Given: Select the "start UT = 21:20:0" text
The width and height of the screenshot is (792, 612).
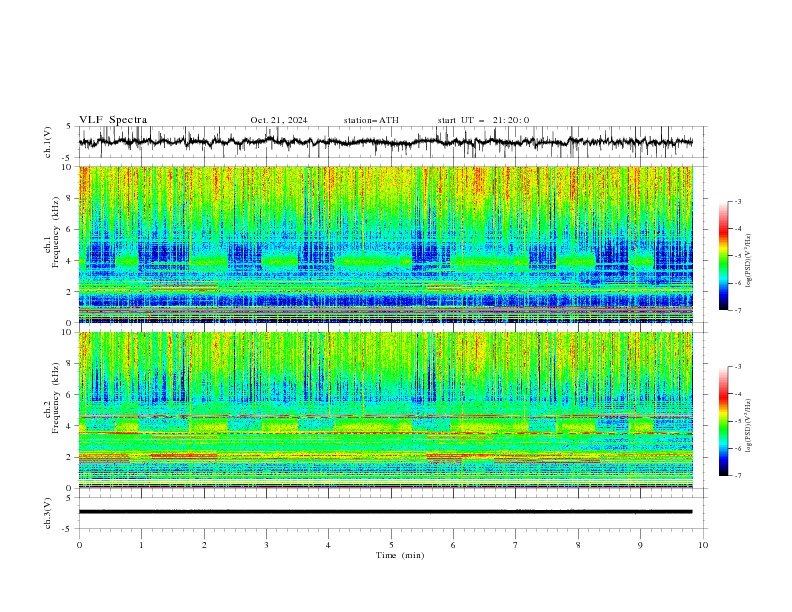Looking at the screenshot, I should [x=483, y=120].
